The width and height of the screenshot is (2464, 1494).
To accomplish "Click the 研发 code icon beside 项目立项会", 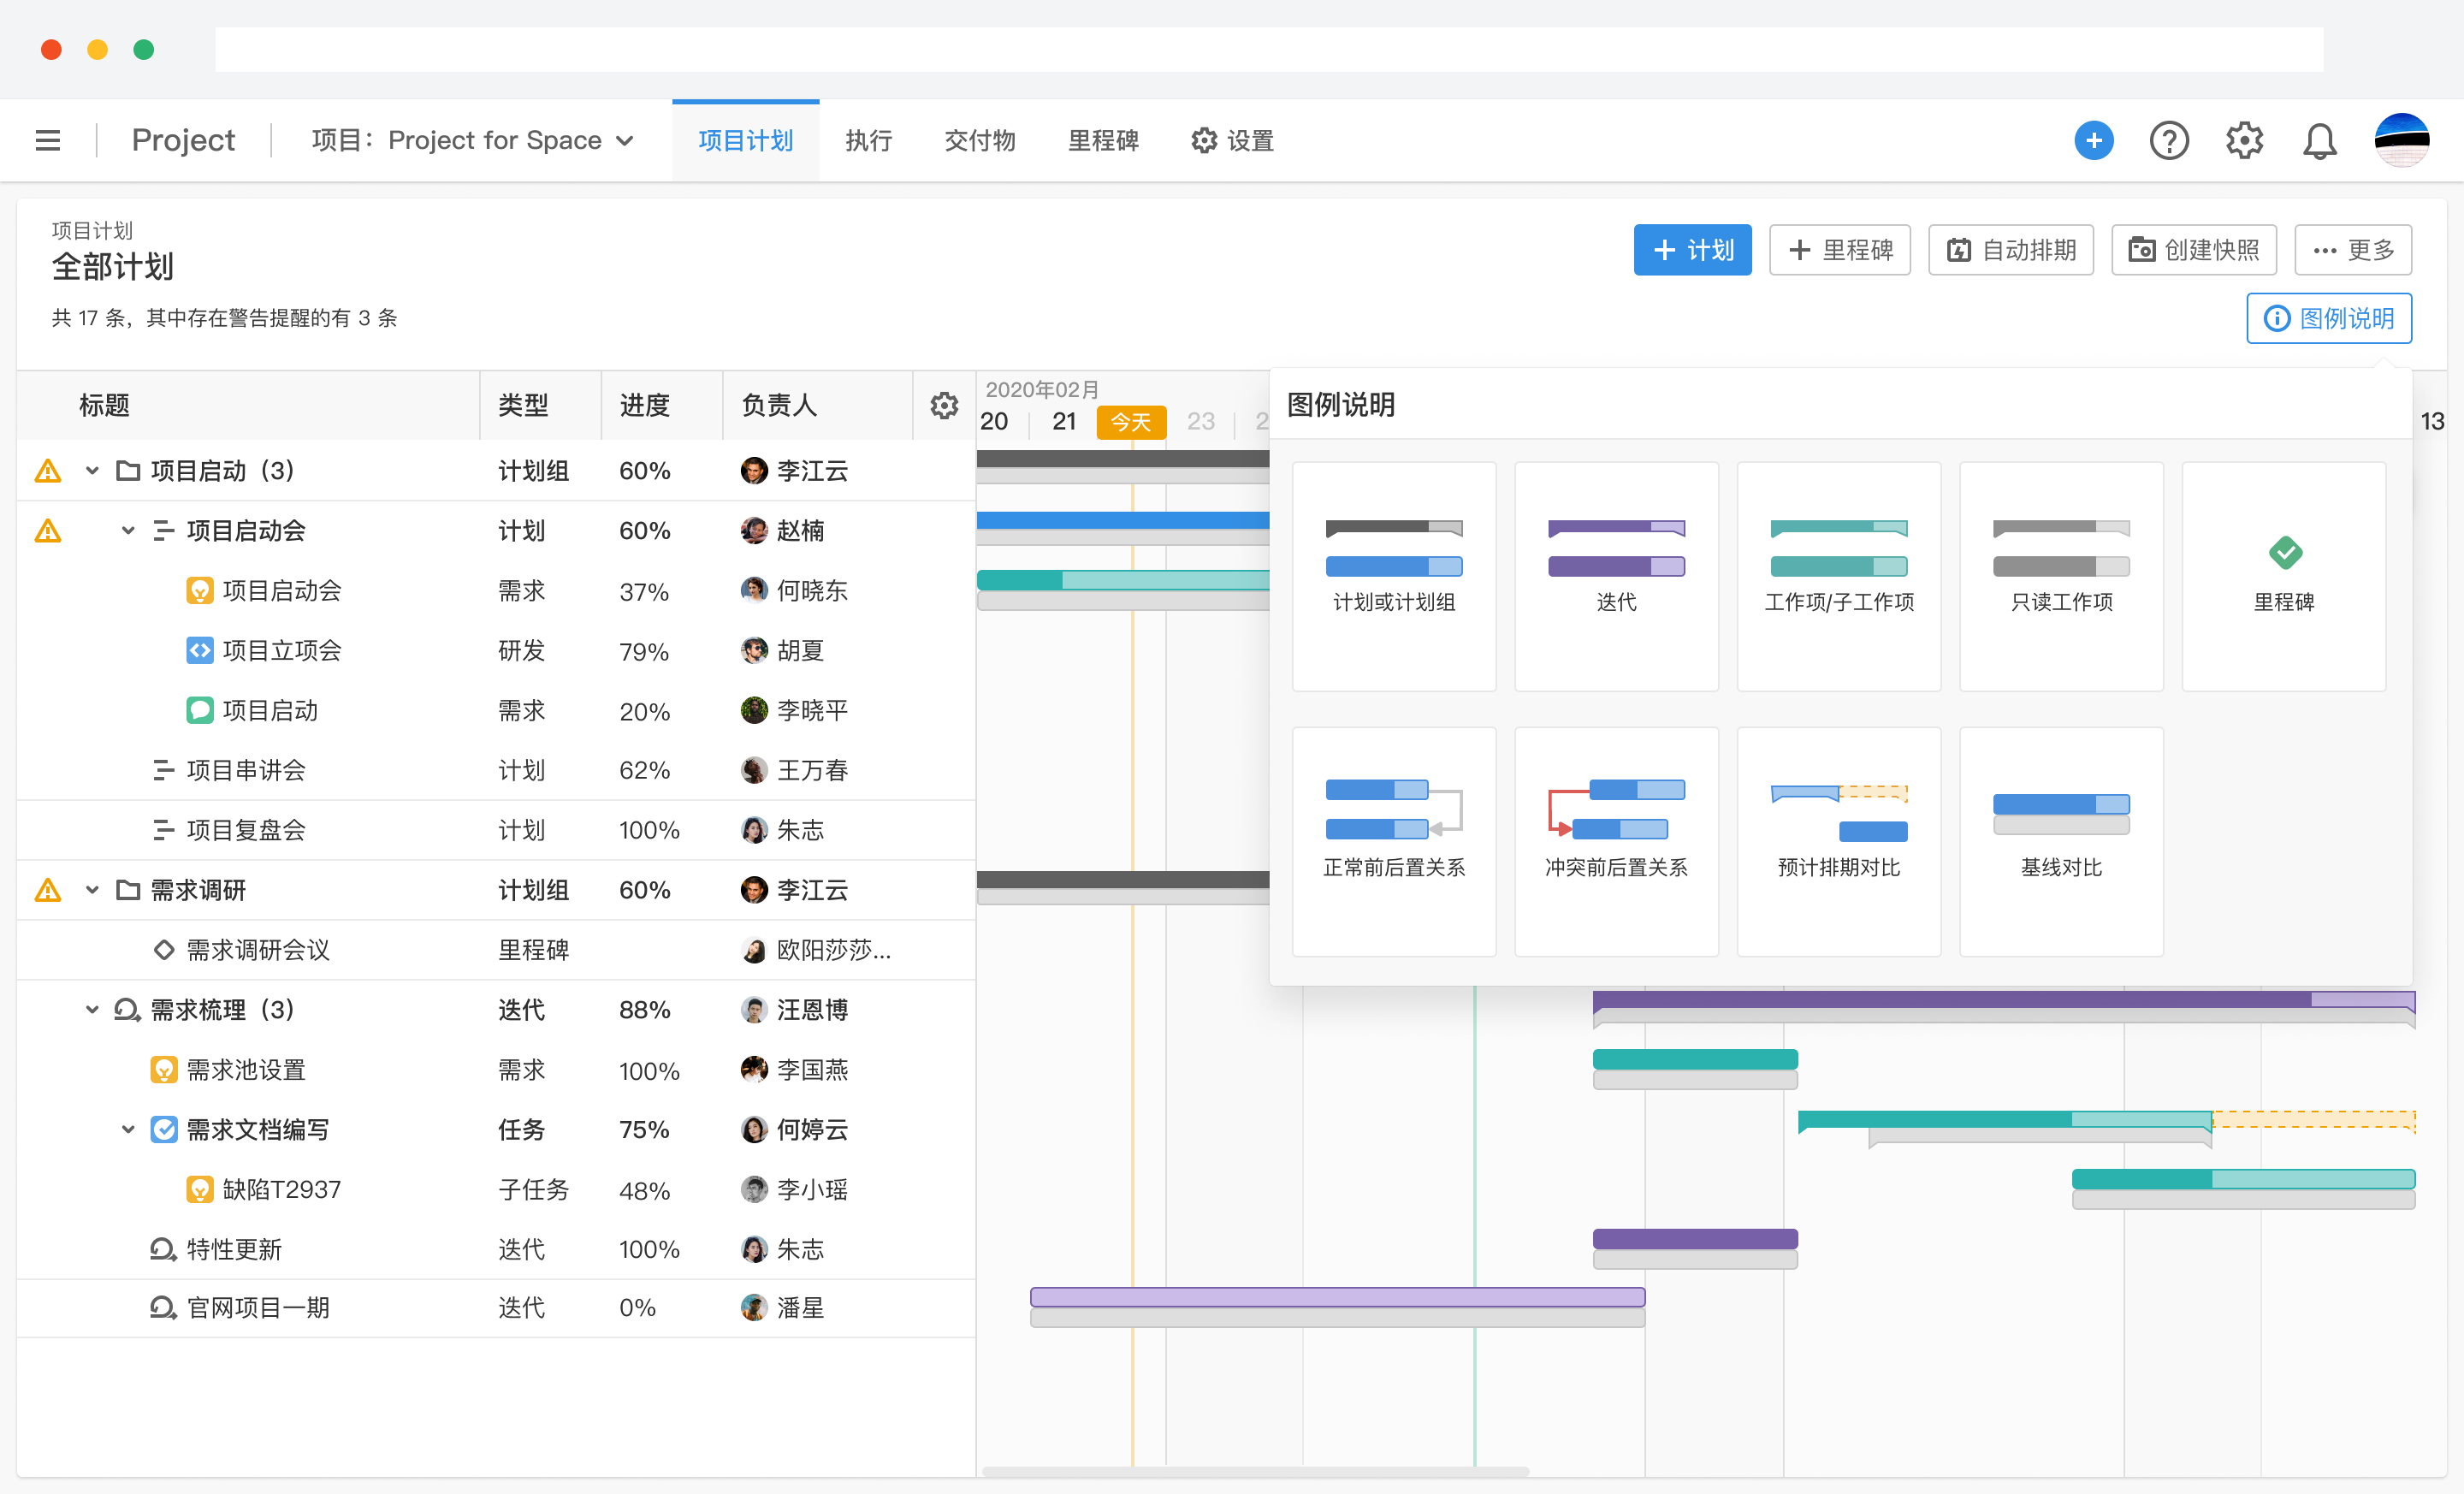I will [x=199, y=650].
